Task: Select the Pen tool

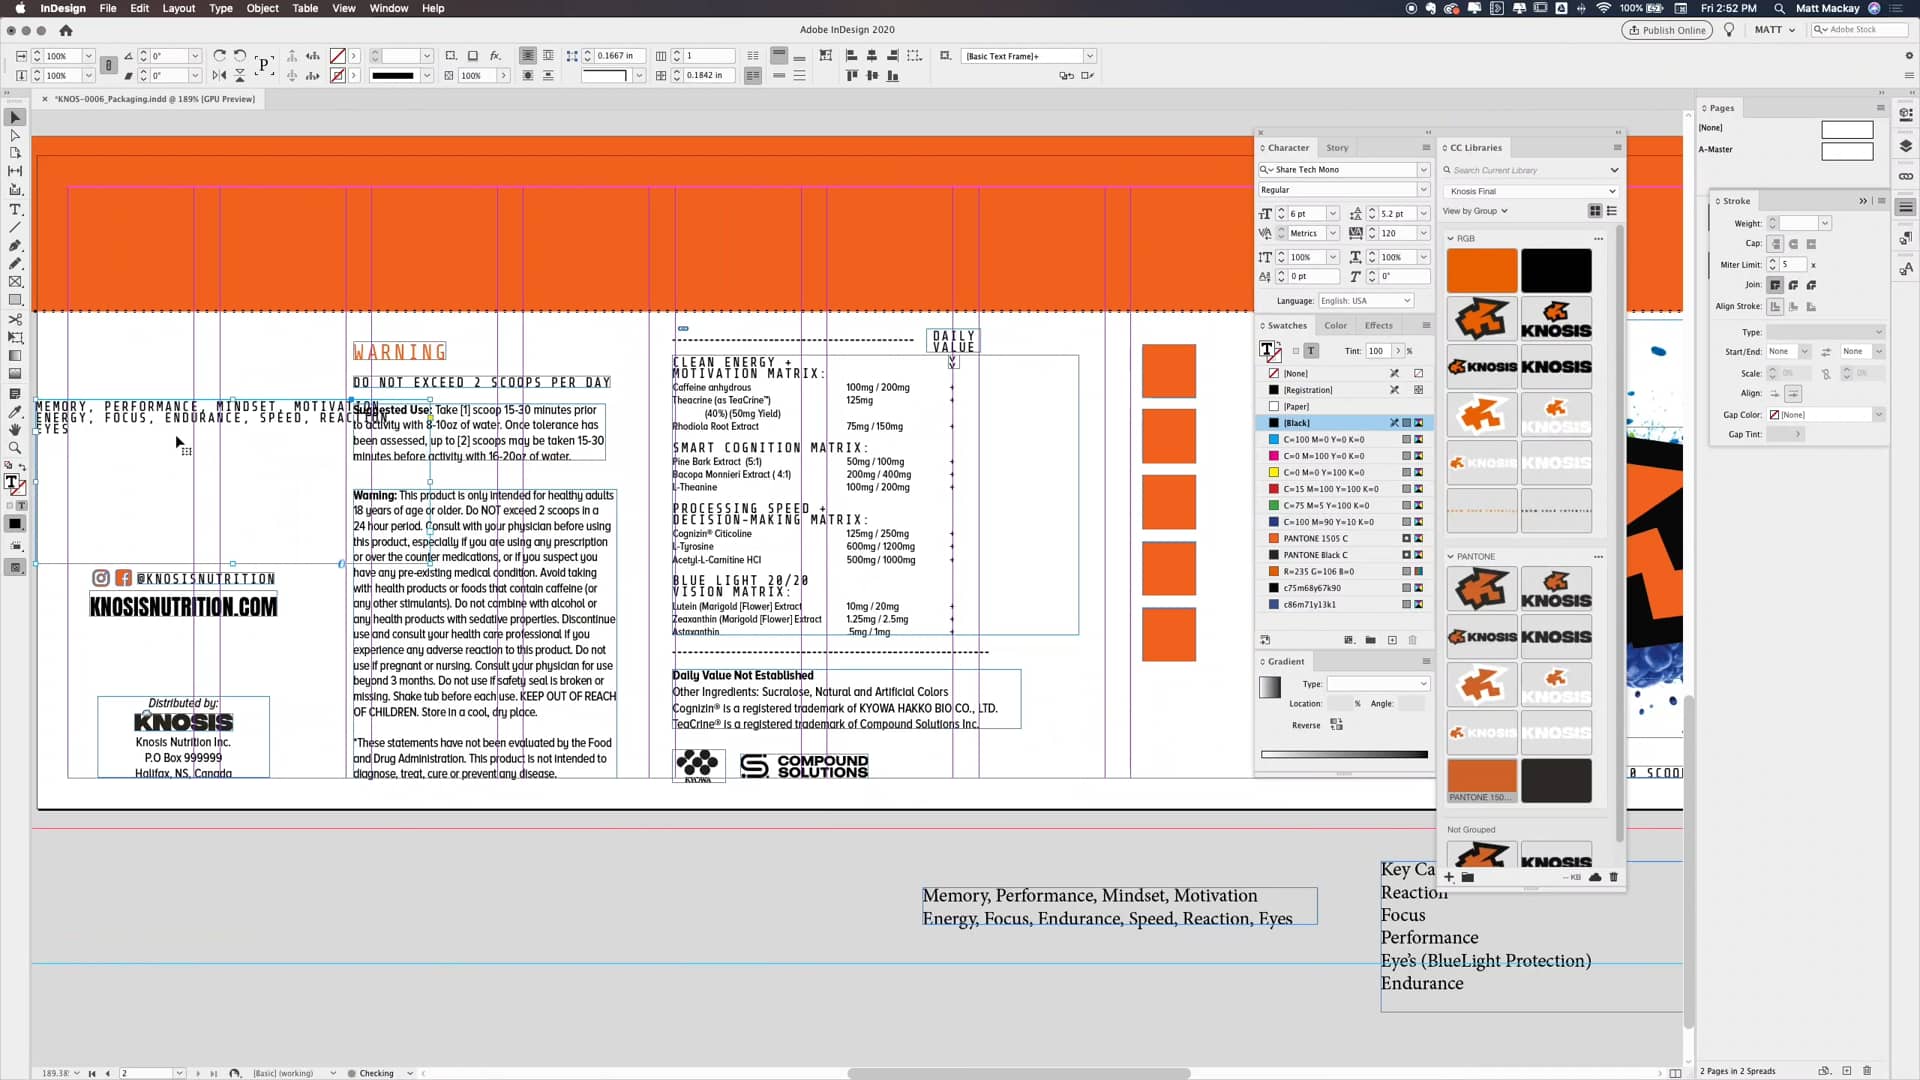Action: 15,246
